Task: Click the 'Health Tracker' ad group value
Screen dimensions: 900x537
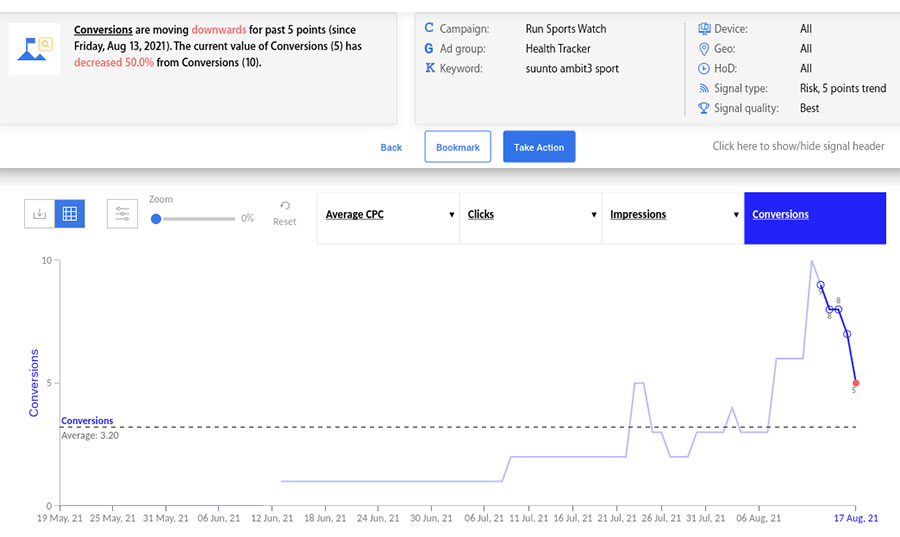Action: point(558,49)
